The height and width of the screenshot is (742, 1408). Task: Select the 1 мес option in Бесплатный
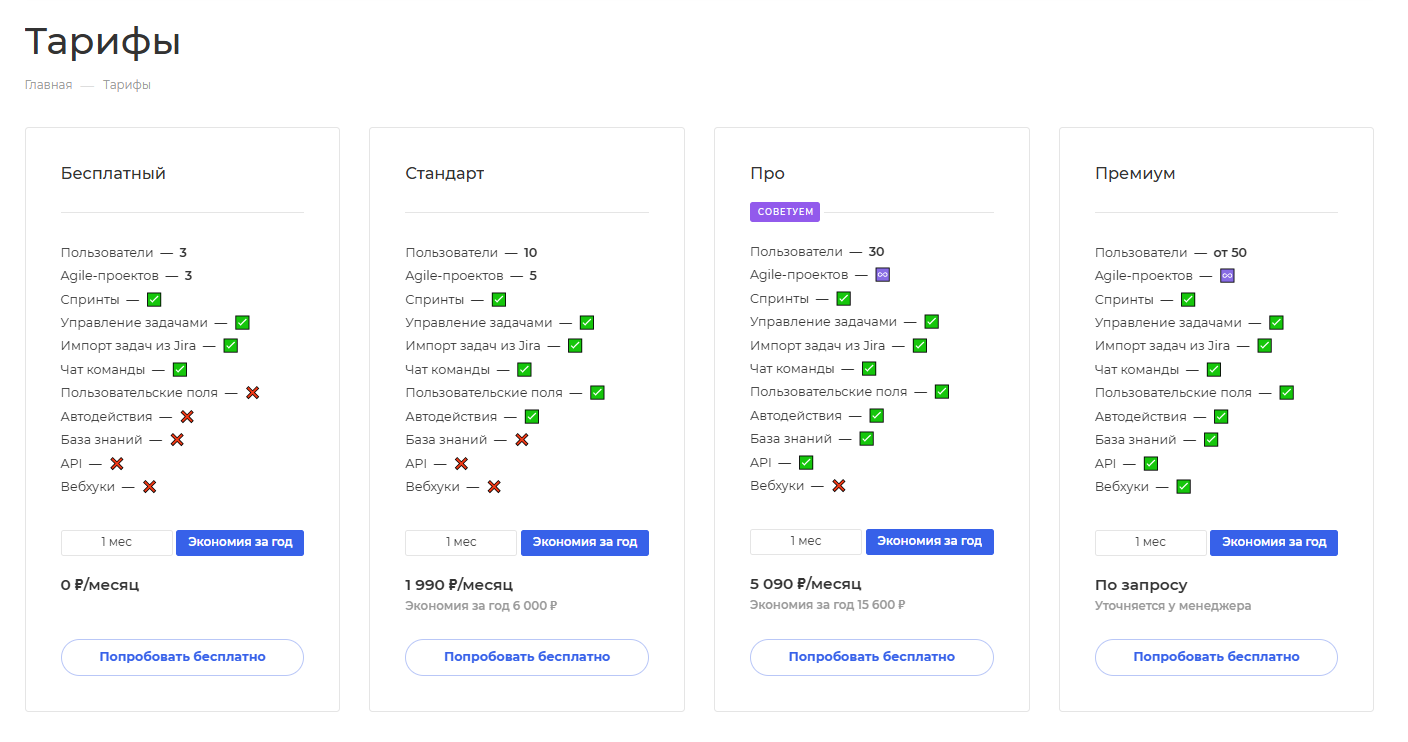[117, 542]
